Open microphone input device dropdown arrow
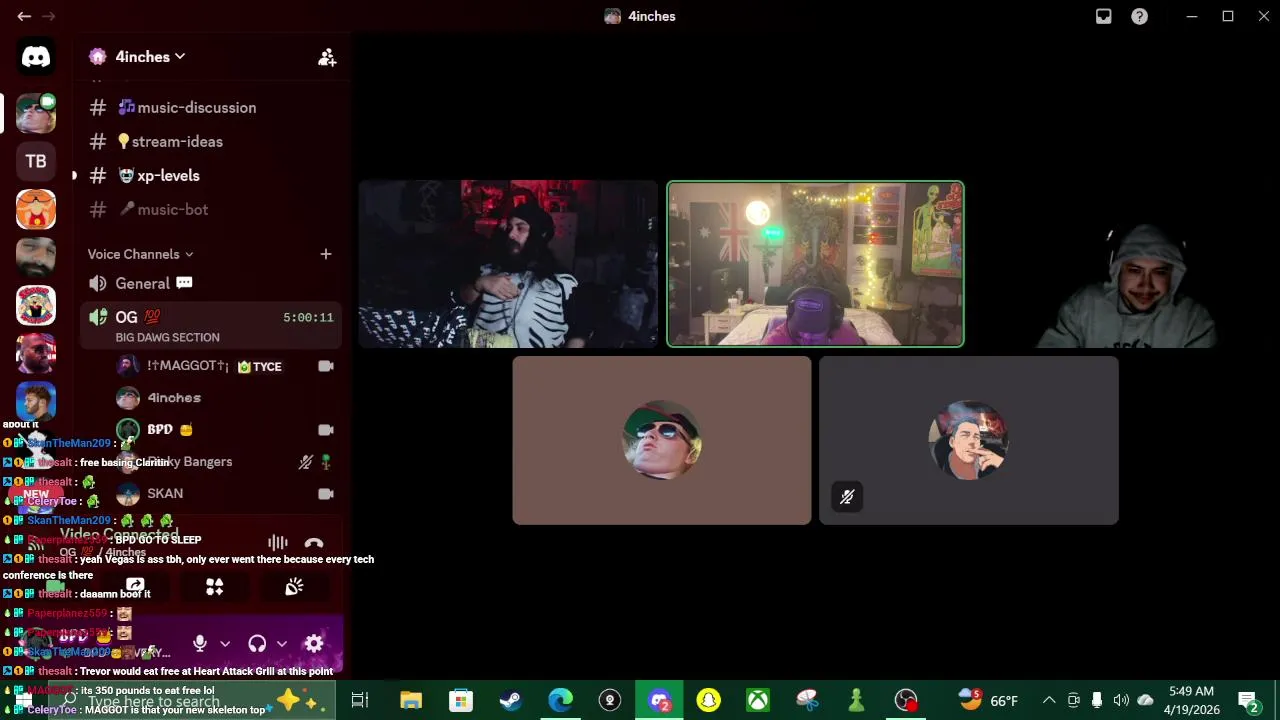Screen dimensions: 1280x720 click(x=225, y=644)
